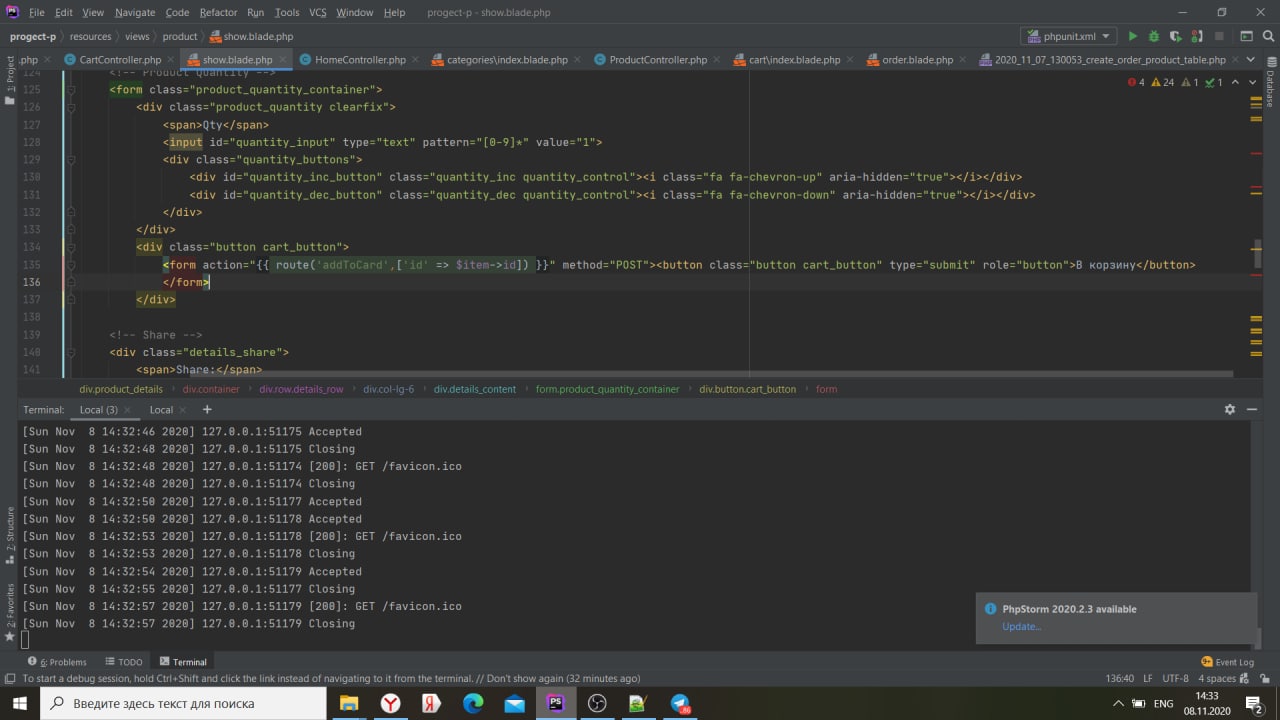This screenshot has height=720, width=1280.
Task: Click the ENG language indicator in tray
Action: [x=1163, y=704]
